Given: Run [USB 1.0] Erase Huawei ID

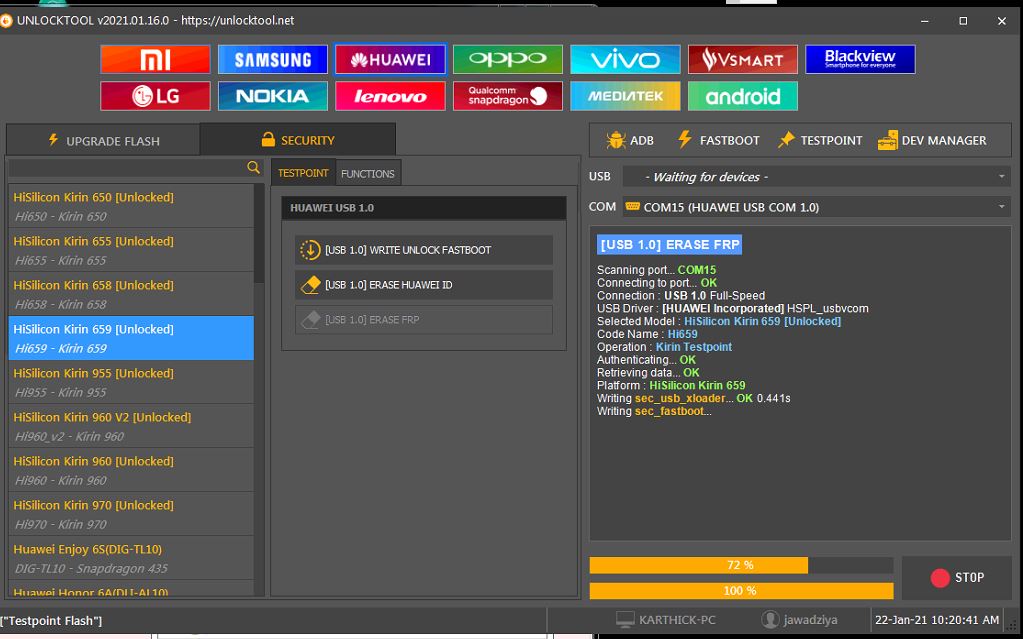Looking at the screenshot, I should tap(424, 285).
